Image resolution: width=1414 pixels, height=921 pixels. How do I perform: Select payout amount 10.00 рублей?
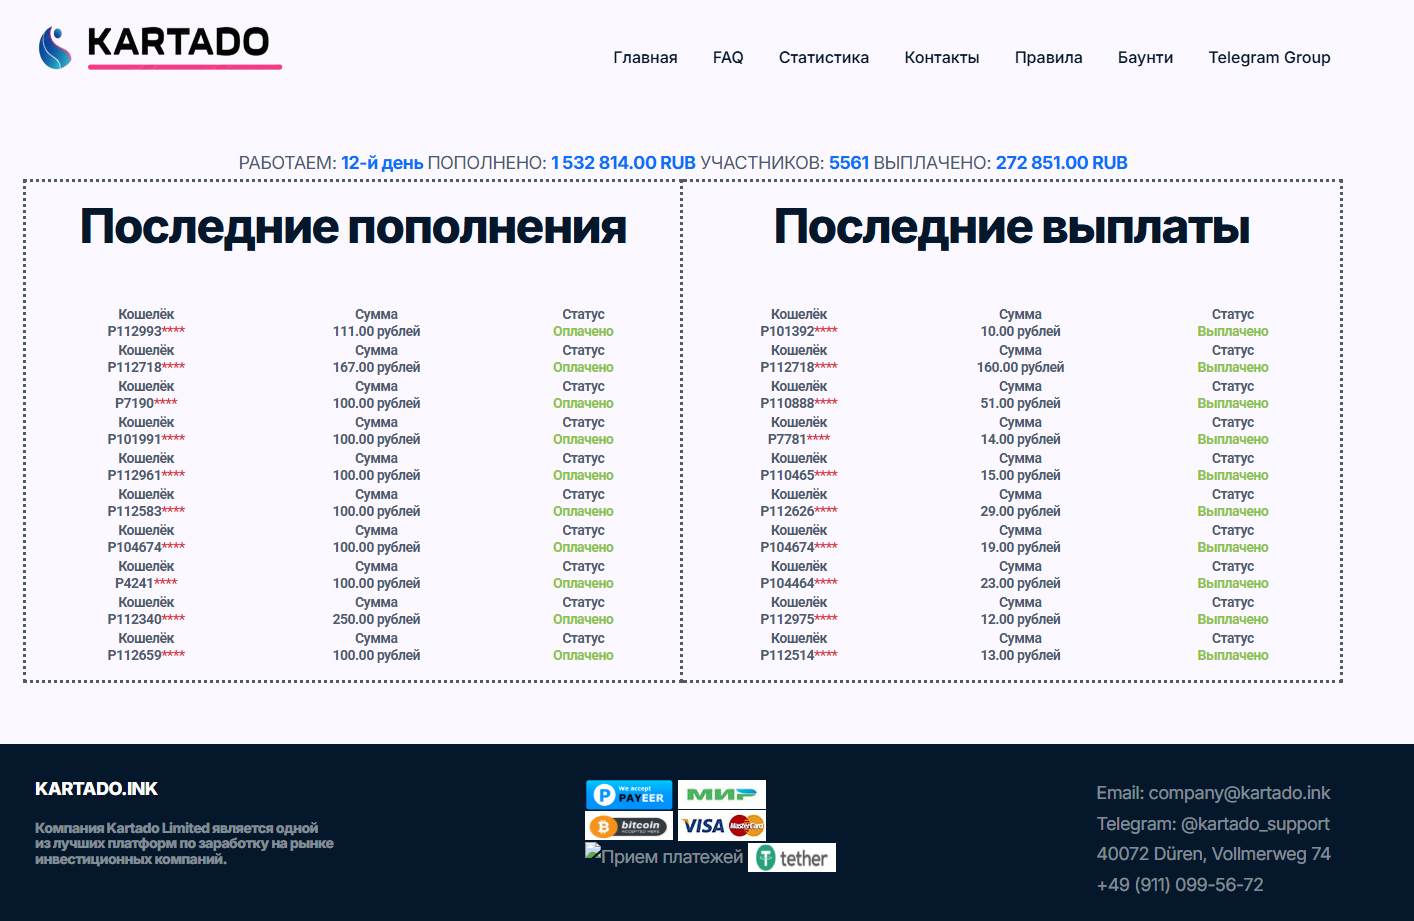(x=1020, y=331)
